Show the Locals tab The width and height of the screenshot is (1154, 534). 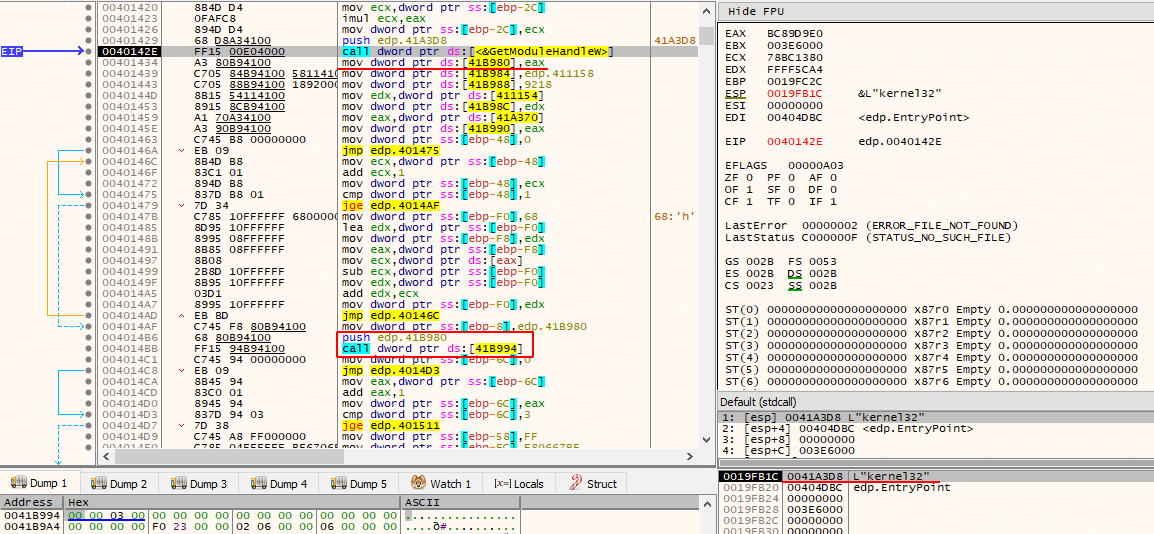tap(520, 483)
